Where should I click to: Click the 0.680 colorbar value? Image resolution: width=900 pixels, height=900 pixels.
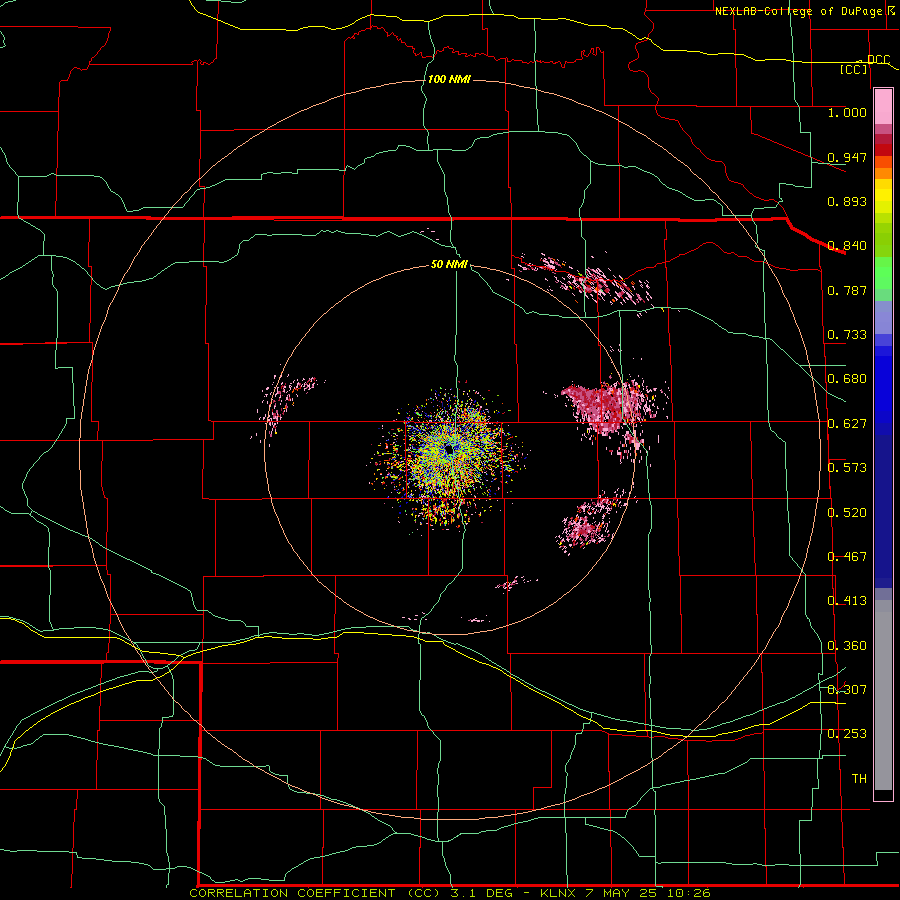tap(847, 379)
